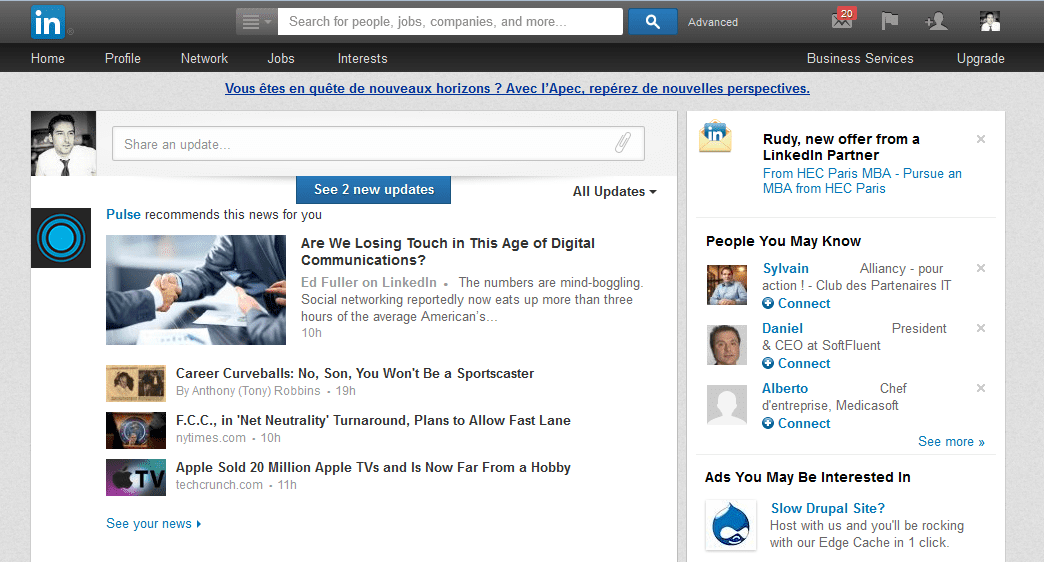Click 'nytimes.com' source text
Viewport: 1044px width, 562px height.
coord(210,438)
